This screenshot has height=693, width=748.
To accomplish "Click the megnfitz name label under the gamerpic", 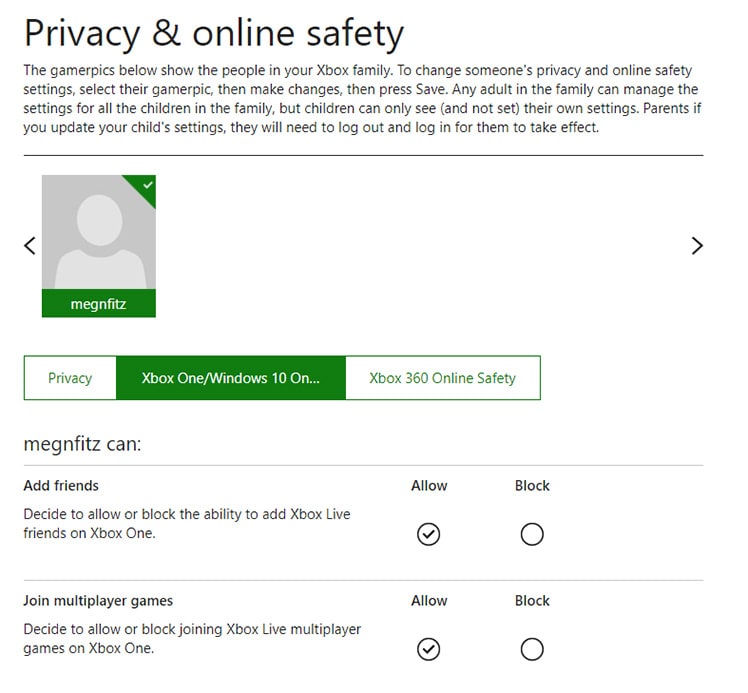I will pos(98,304).
